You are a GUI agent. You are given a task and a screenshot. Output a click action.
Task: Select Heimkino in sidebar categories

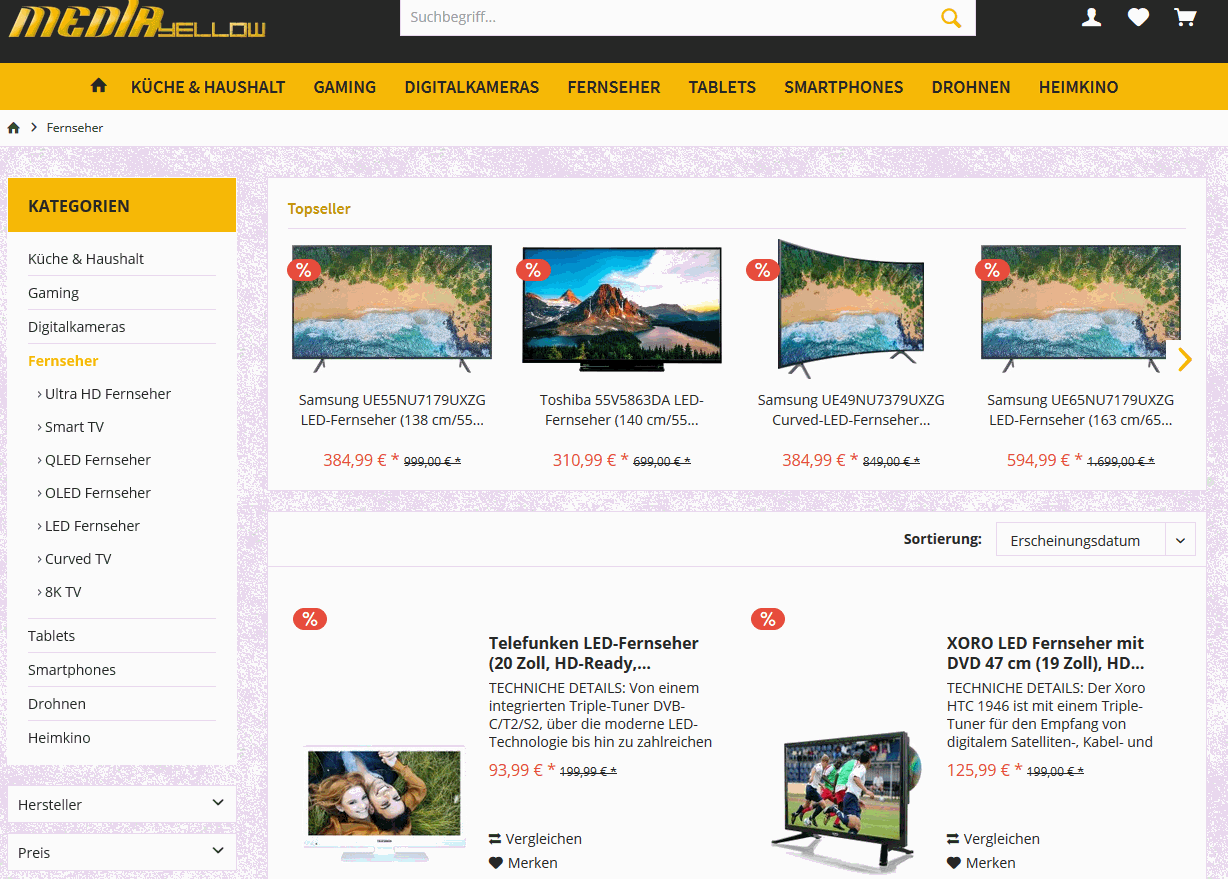(59, 738)
